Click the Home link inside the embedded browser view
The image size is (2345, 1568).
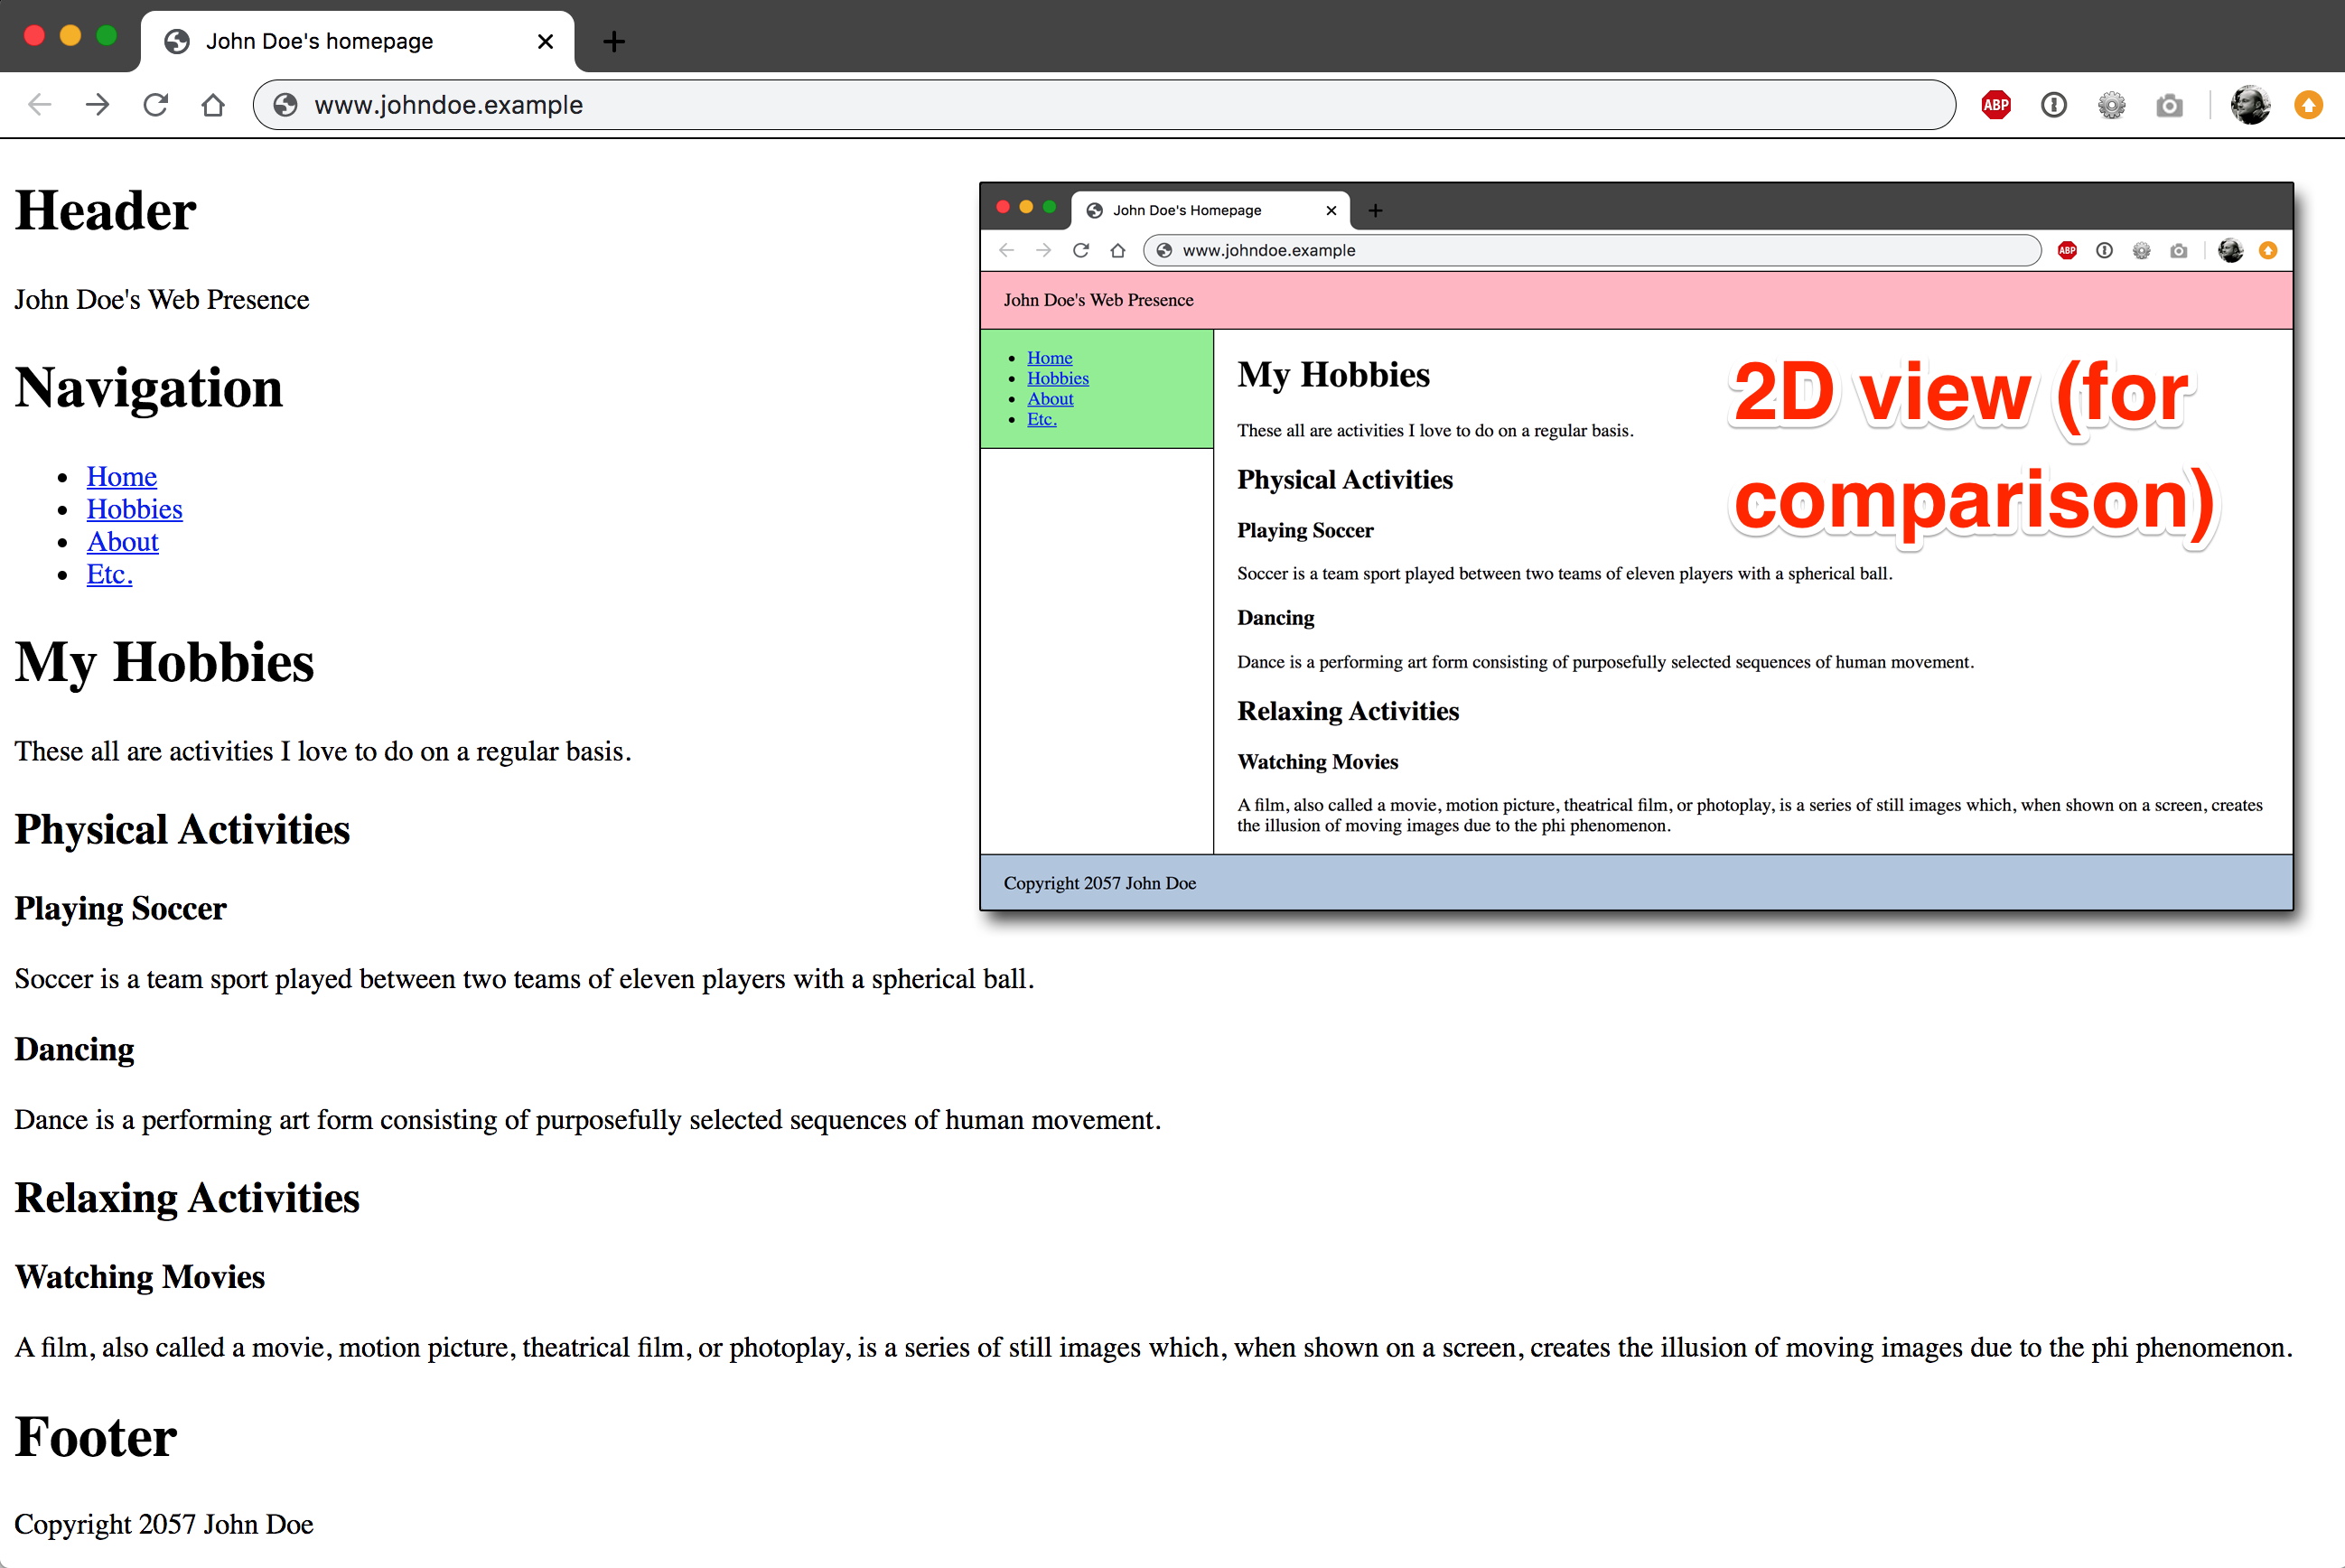click(1049, 357)
